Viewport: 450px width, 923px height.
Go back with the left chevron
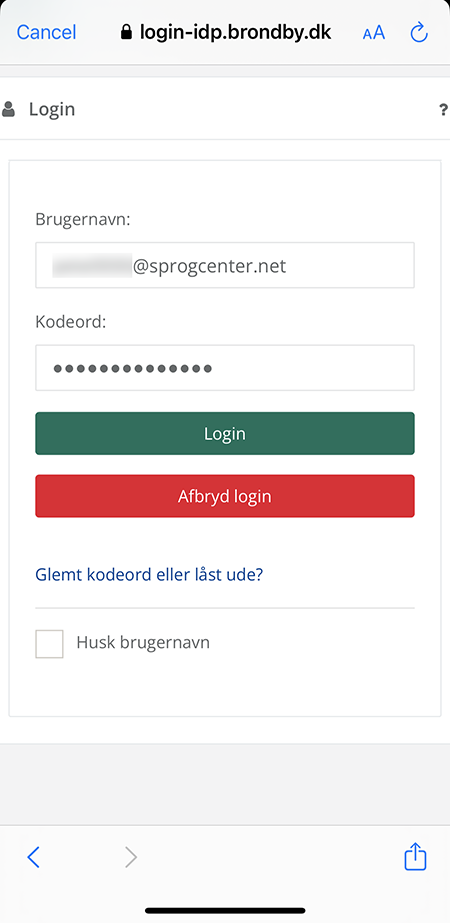click(34, 857)
